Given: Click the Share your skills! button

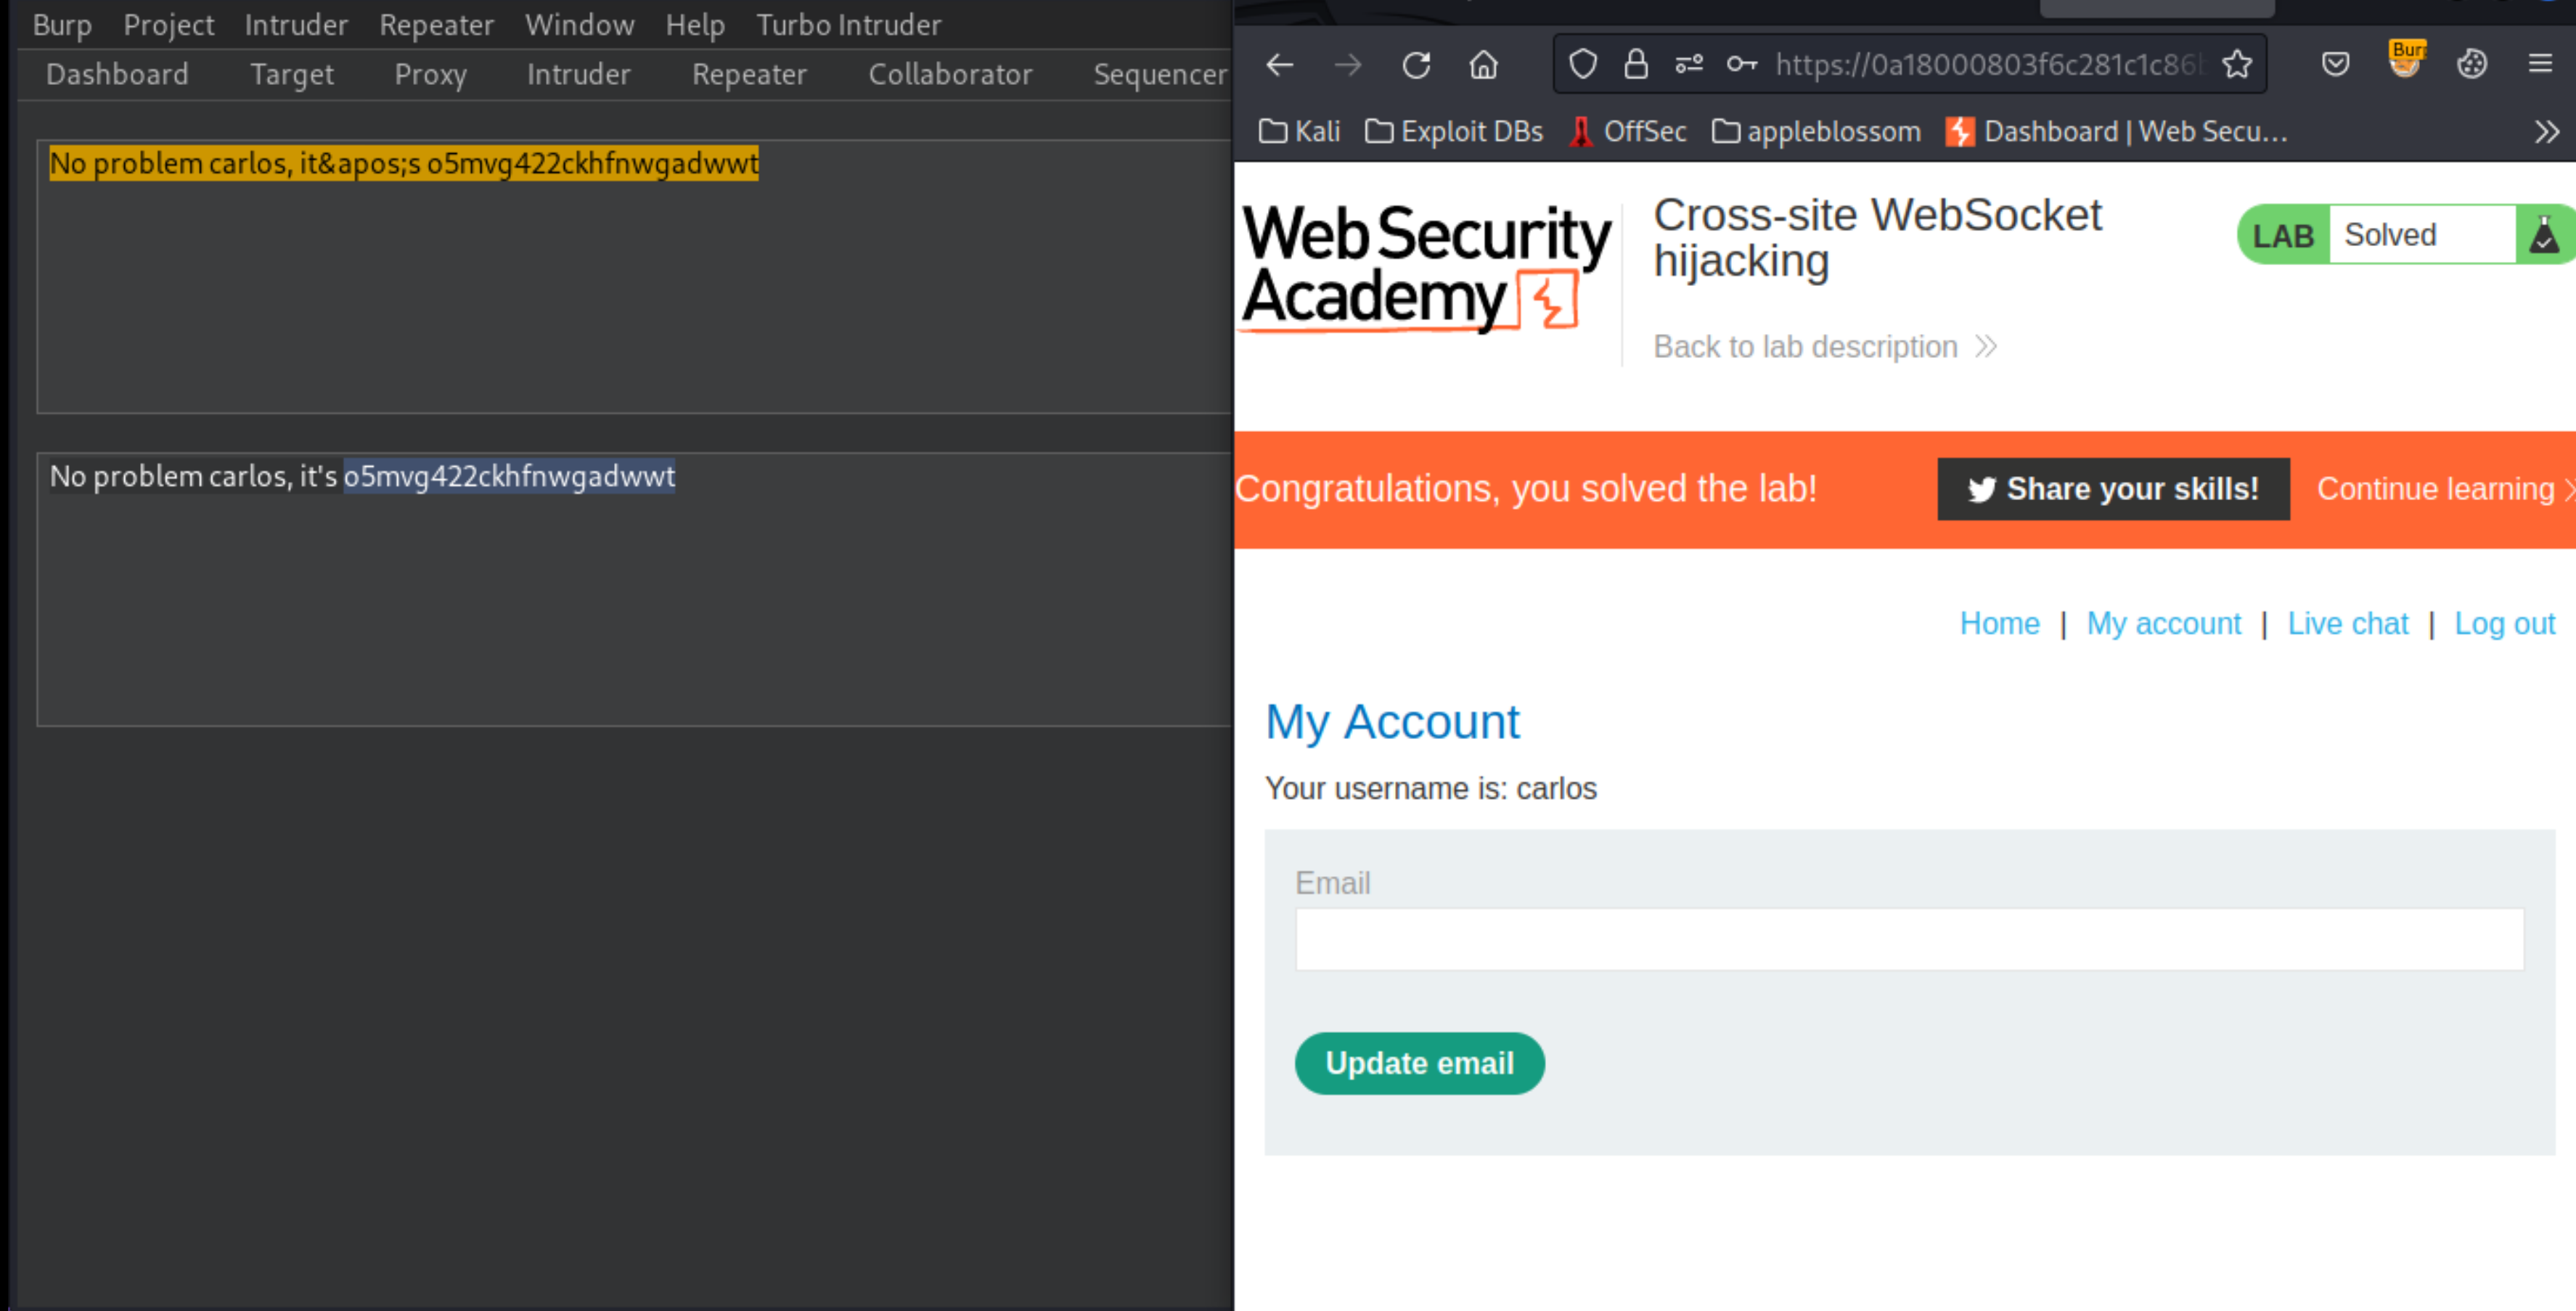Looking at the screenshot, I should tap(2113, 489).
